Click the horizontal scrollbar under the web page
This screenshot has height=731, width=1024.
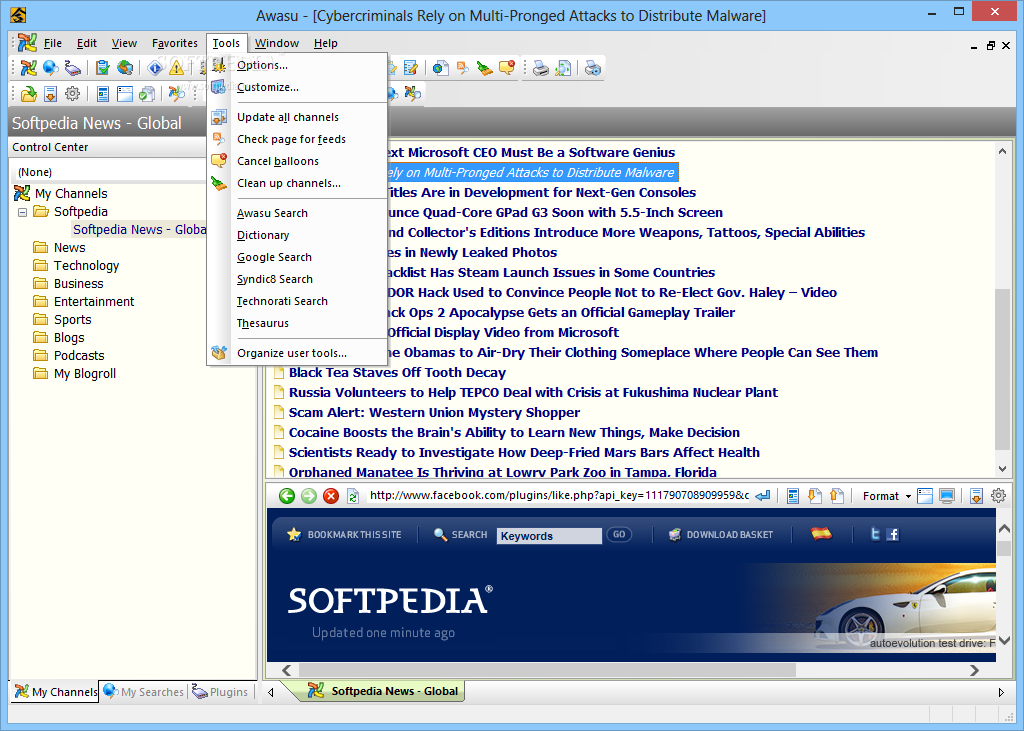tap(547, 670)
